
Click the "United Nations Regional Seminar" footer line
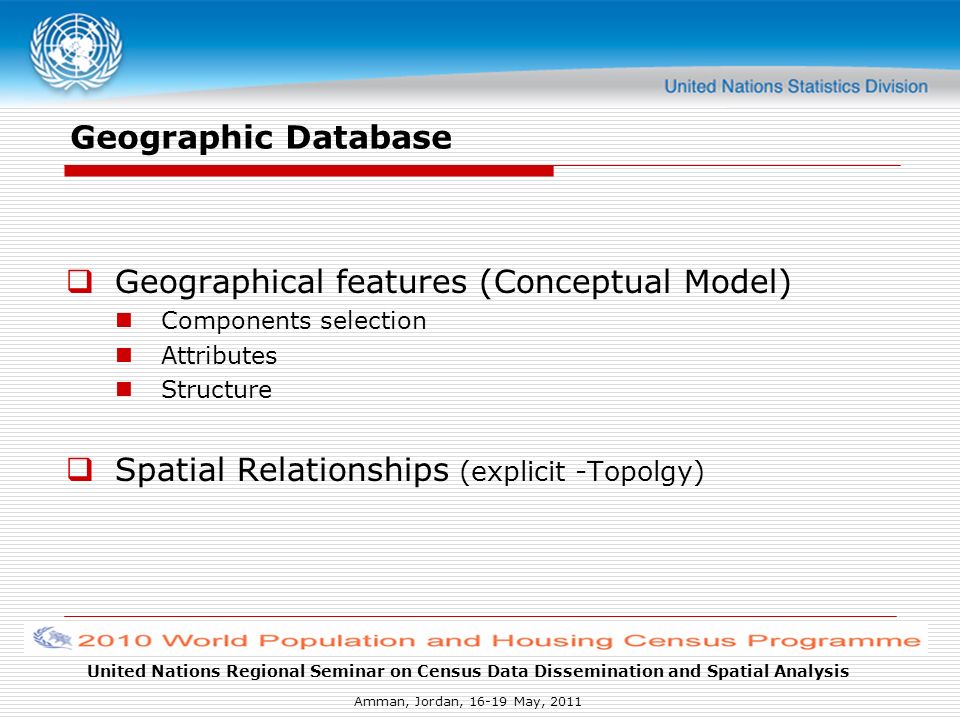[468, 671]
